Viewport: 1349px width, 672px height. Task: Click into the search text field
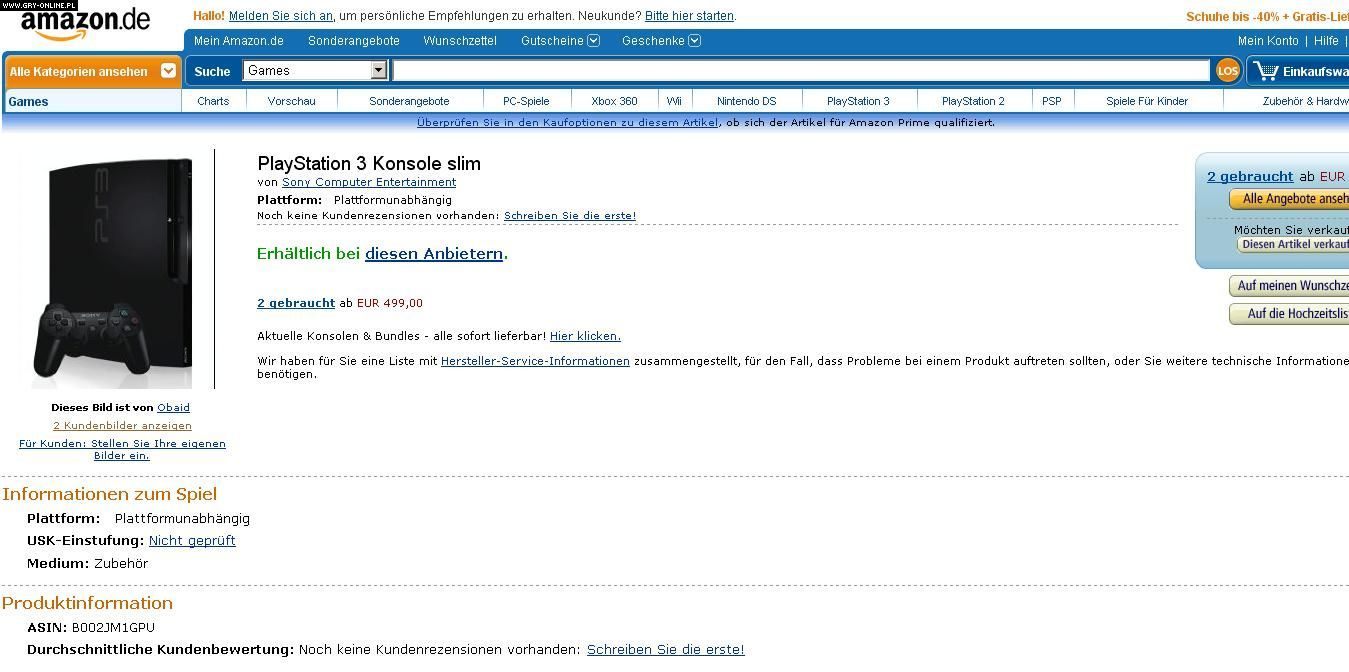click(x=801, y=70)
